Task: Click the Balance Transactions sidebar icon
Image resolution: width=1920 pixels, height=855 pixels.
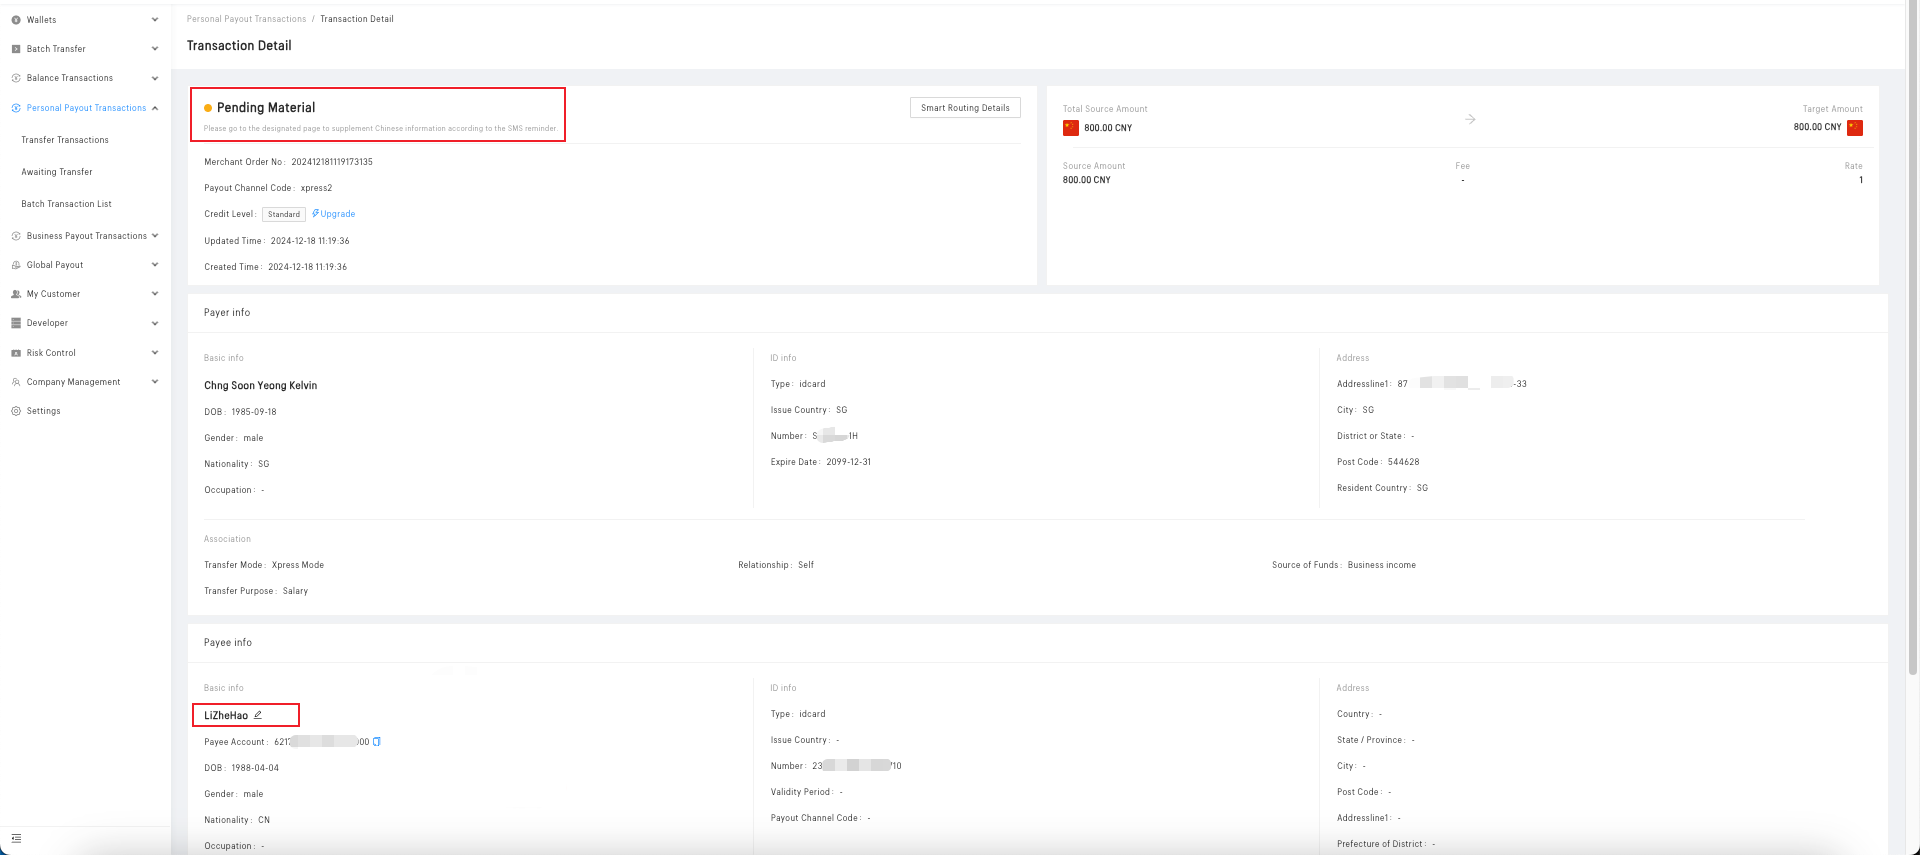Action: pyautogui.click(x=16, y=78)
